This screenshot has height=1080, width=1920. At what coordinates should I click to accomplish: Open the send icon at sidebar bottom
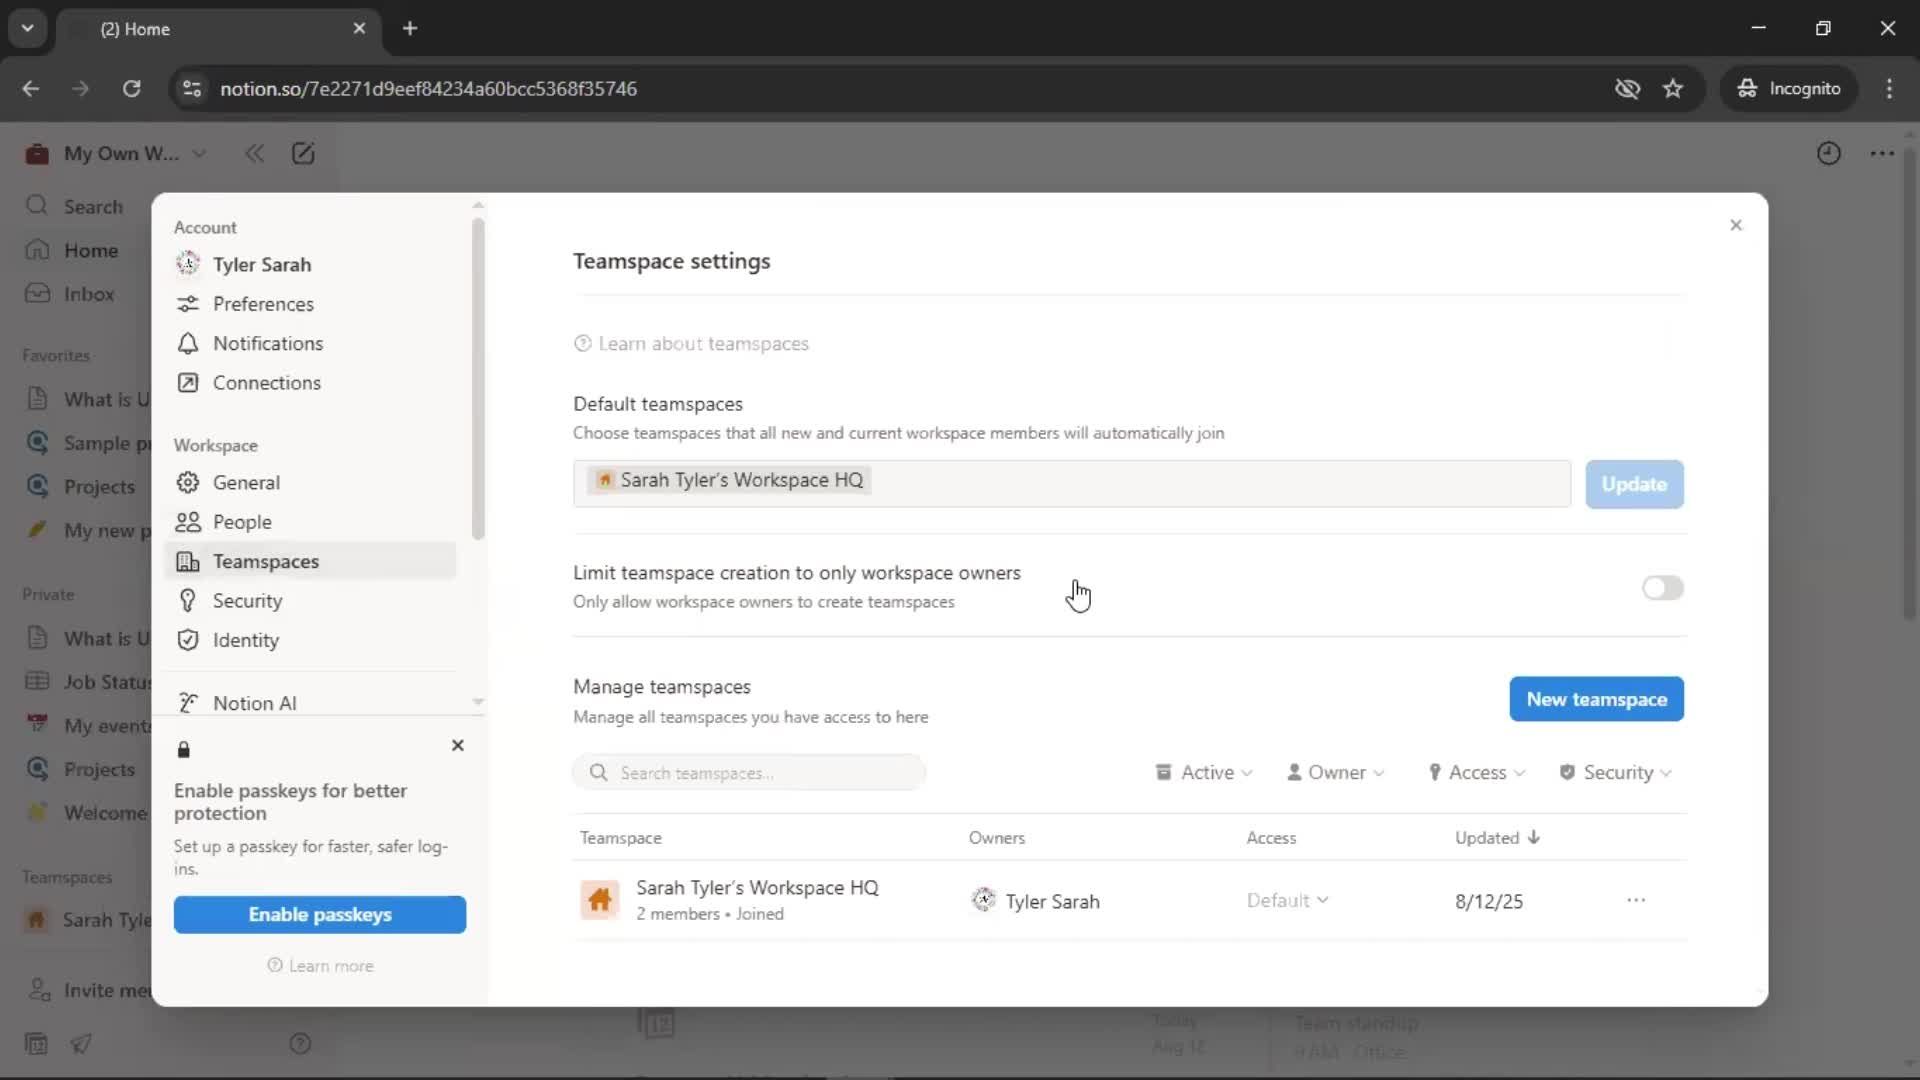click(x=82, y=1044)
